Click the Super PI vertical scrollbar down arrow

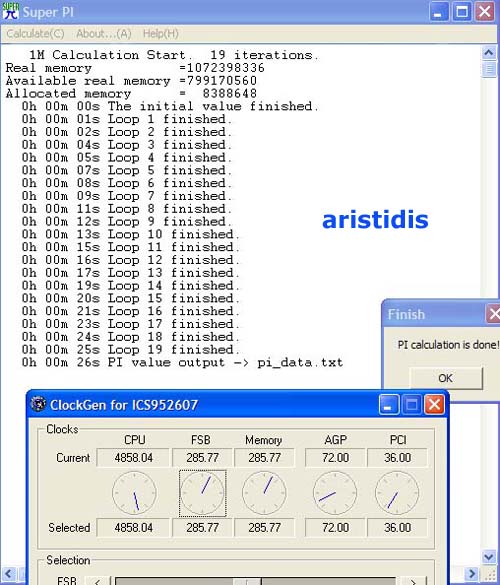pyautogui.click(x=488, y=557)
